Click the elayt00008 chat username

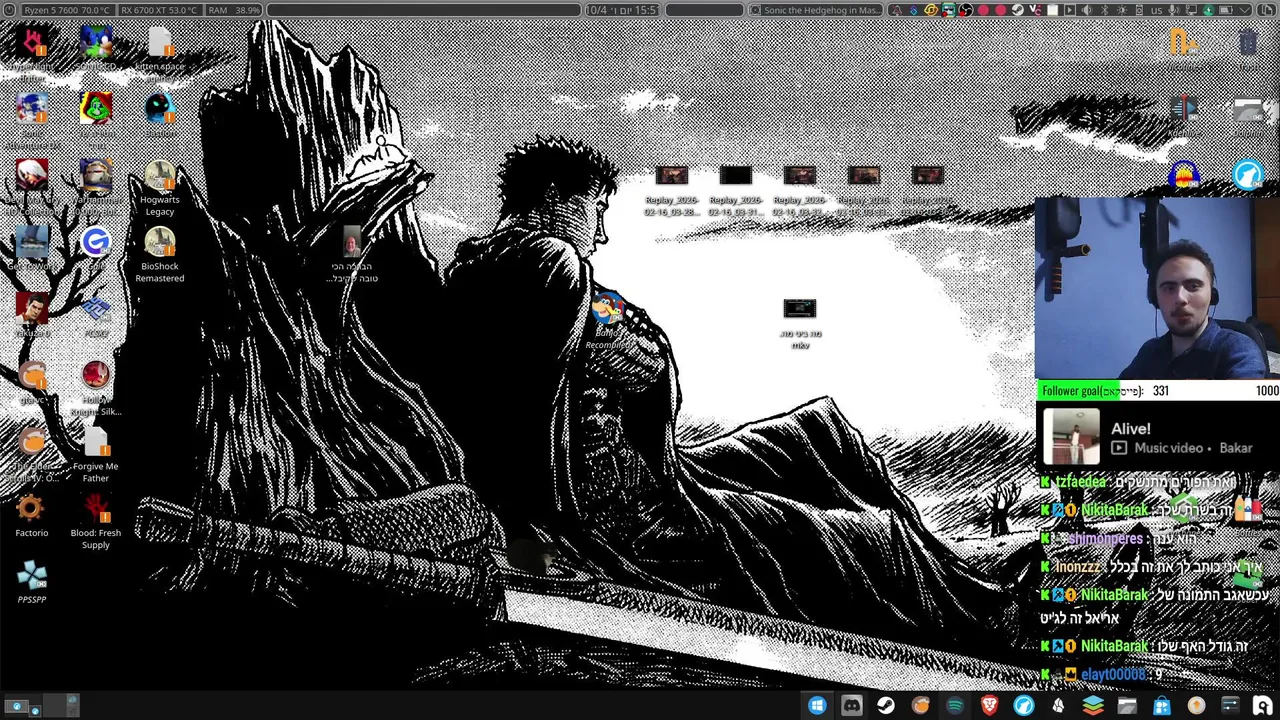pyautogui.click(x=1113, y=675)
